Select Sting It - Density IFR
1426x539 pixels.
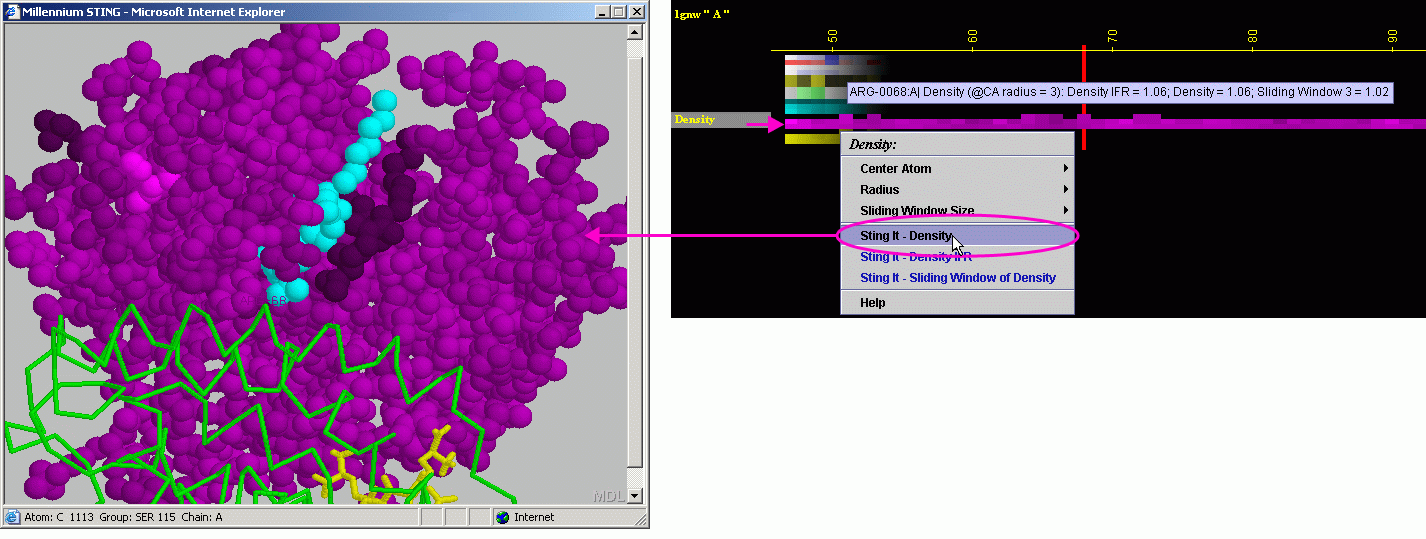pyautogui.click(x=957, y=257)
